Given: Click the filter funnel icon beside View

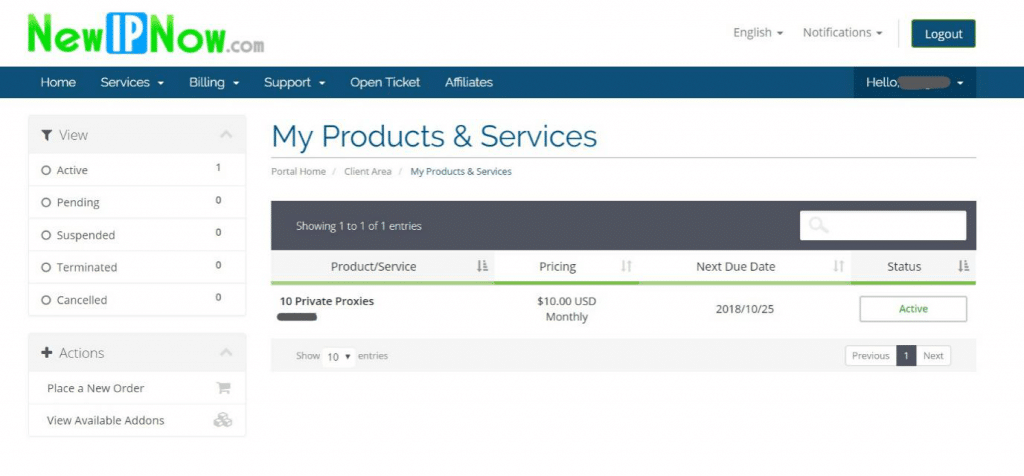Looking at the screenshot, I should click(46, 135).
